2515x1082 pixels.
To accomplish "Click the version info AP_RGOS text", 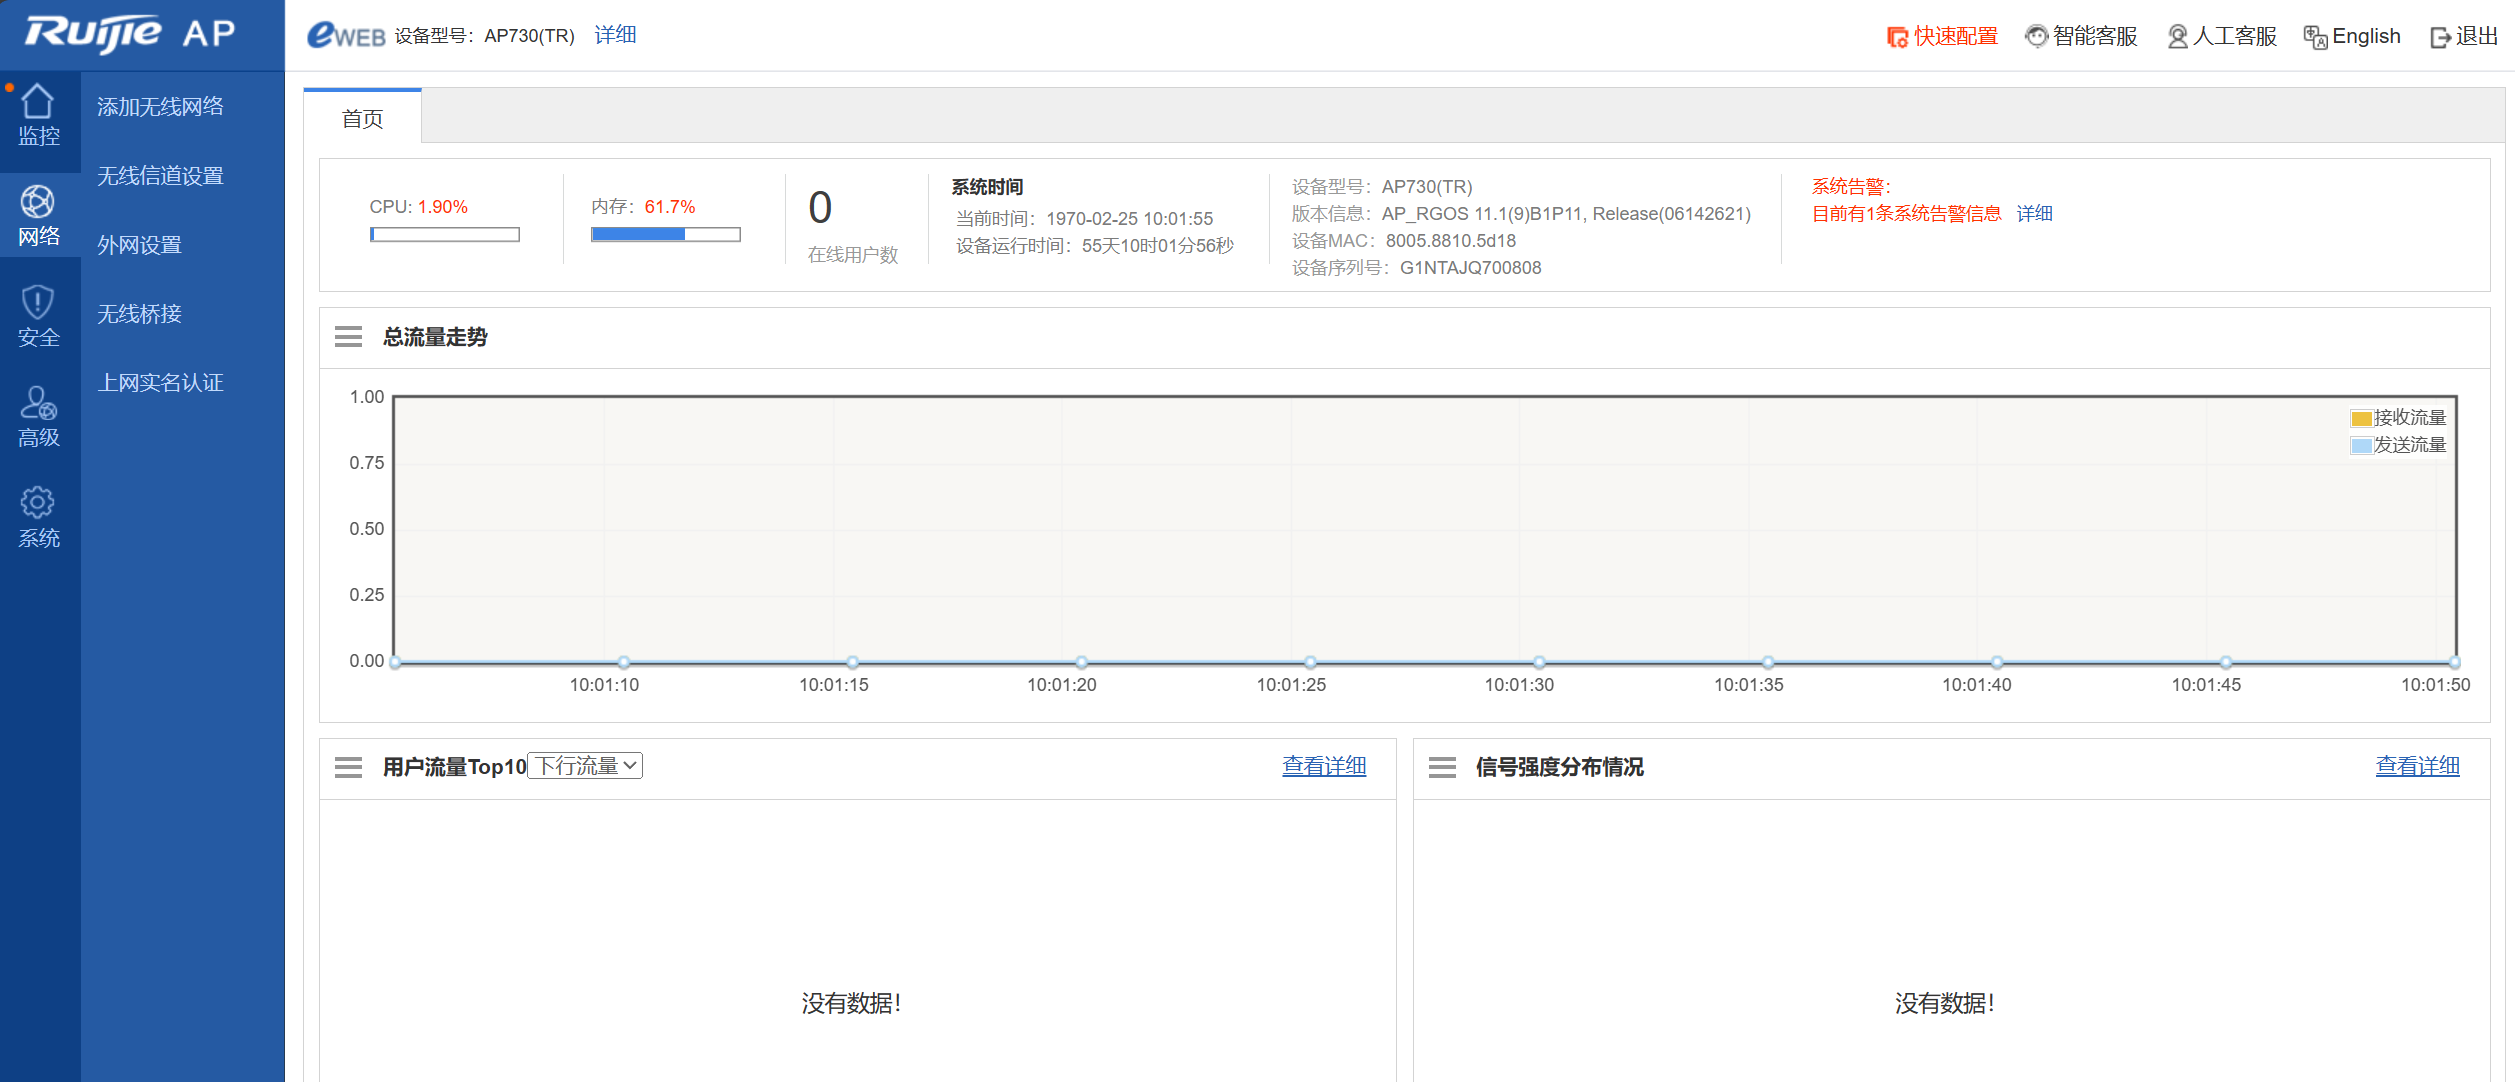I will (x=1566, y=214).
